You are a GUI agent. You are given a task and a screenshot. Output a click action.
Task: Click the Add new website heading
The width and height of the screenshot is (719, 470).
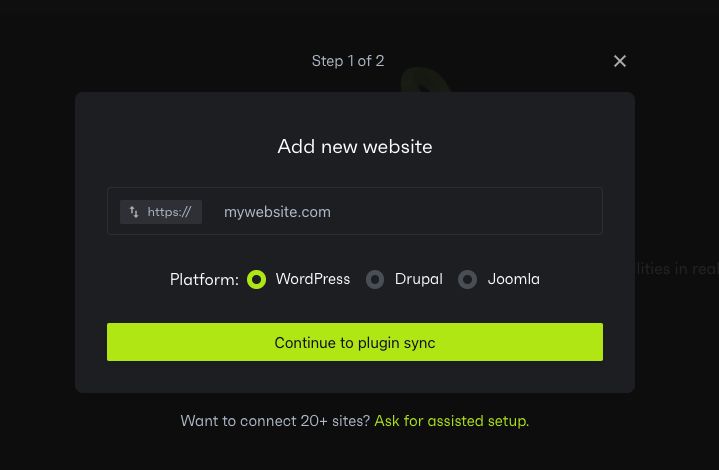355,147
